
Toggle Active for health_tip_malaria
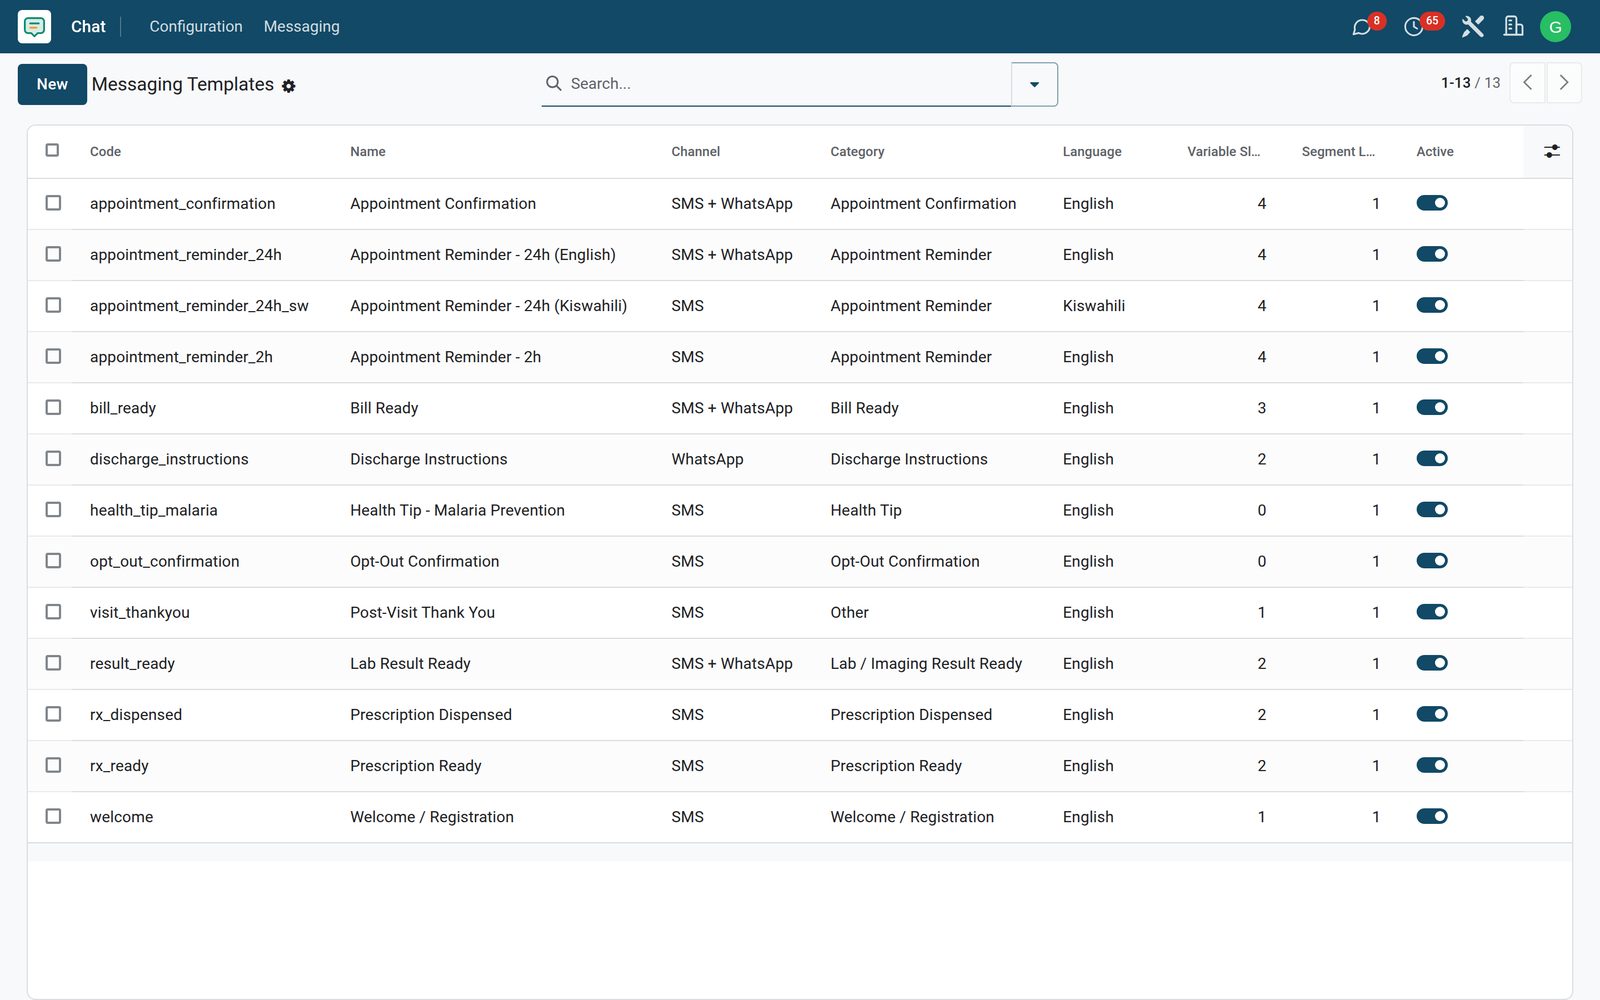pyautogui.click(x=1432, y=509)
